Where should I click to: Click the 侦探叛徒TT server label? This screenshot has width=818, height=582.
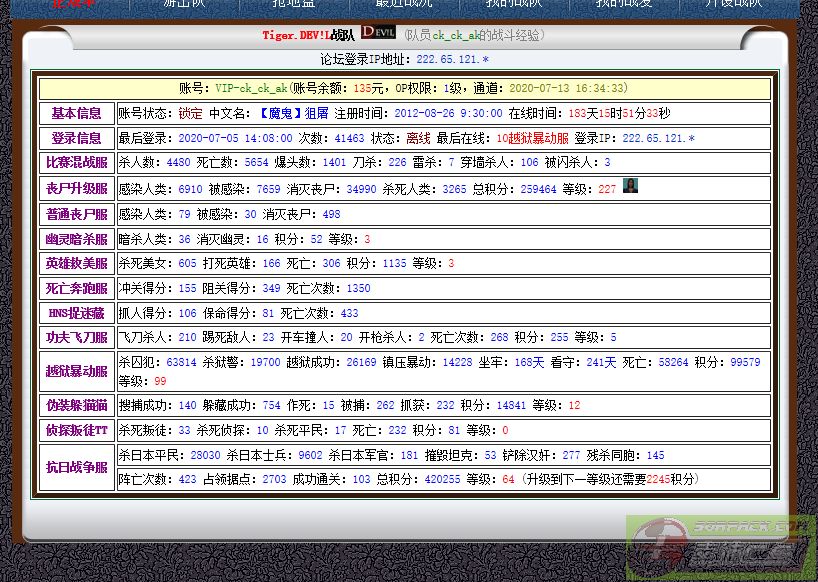point(76,430)
